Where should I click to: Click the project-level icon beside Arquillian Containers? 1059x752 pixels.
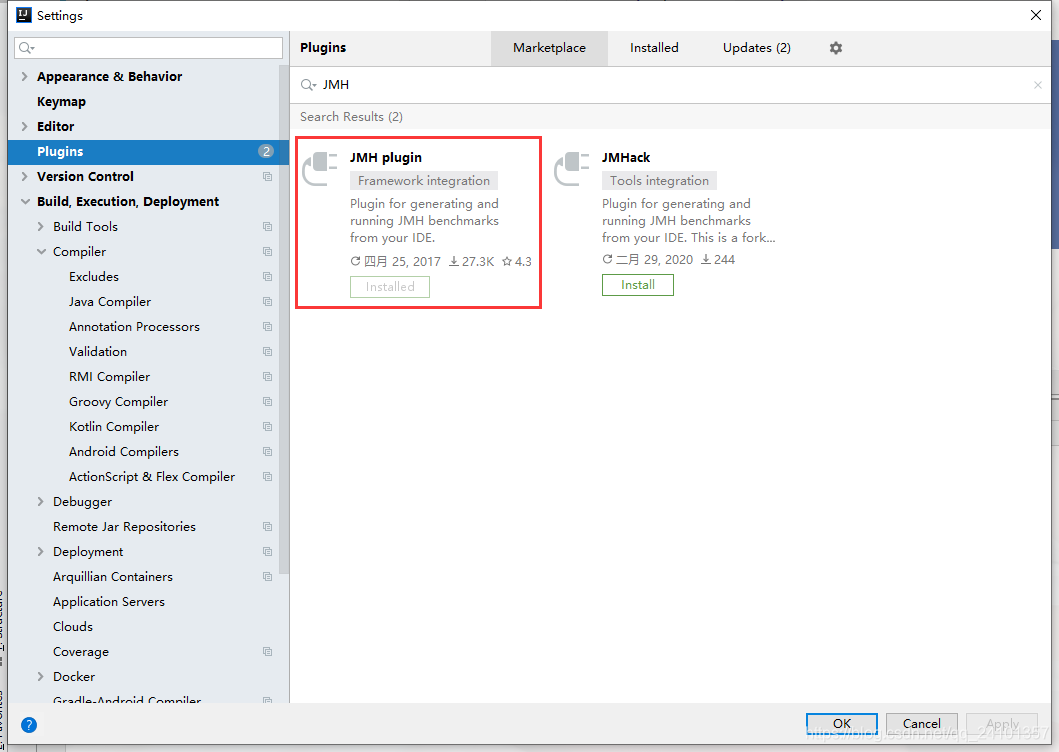pos(267,576)
